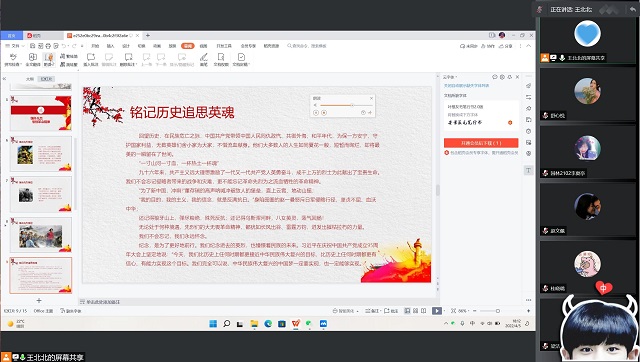This screenshot has height=362, width=640.
Task: Click the undo arrow icon
Action: tap(64, 46)
